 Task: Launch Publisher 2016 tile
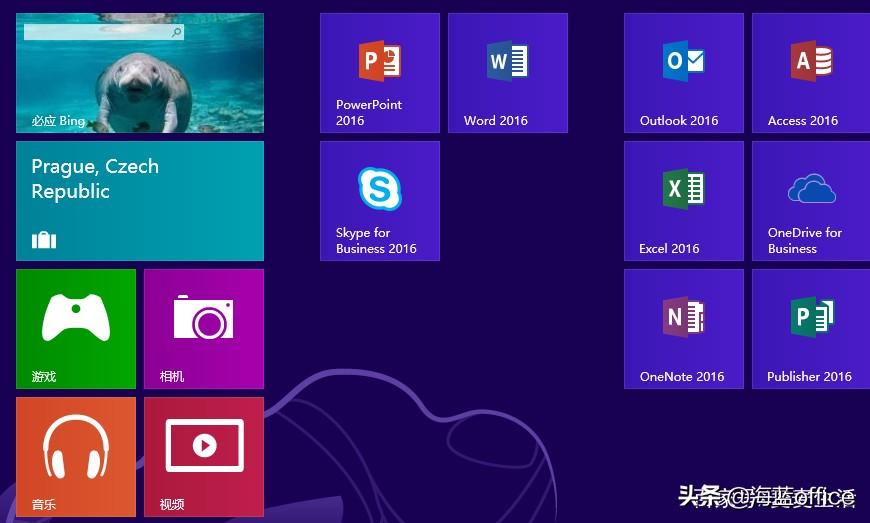coord(811,329)
